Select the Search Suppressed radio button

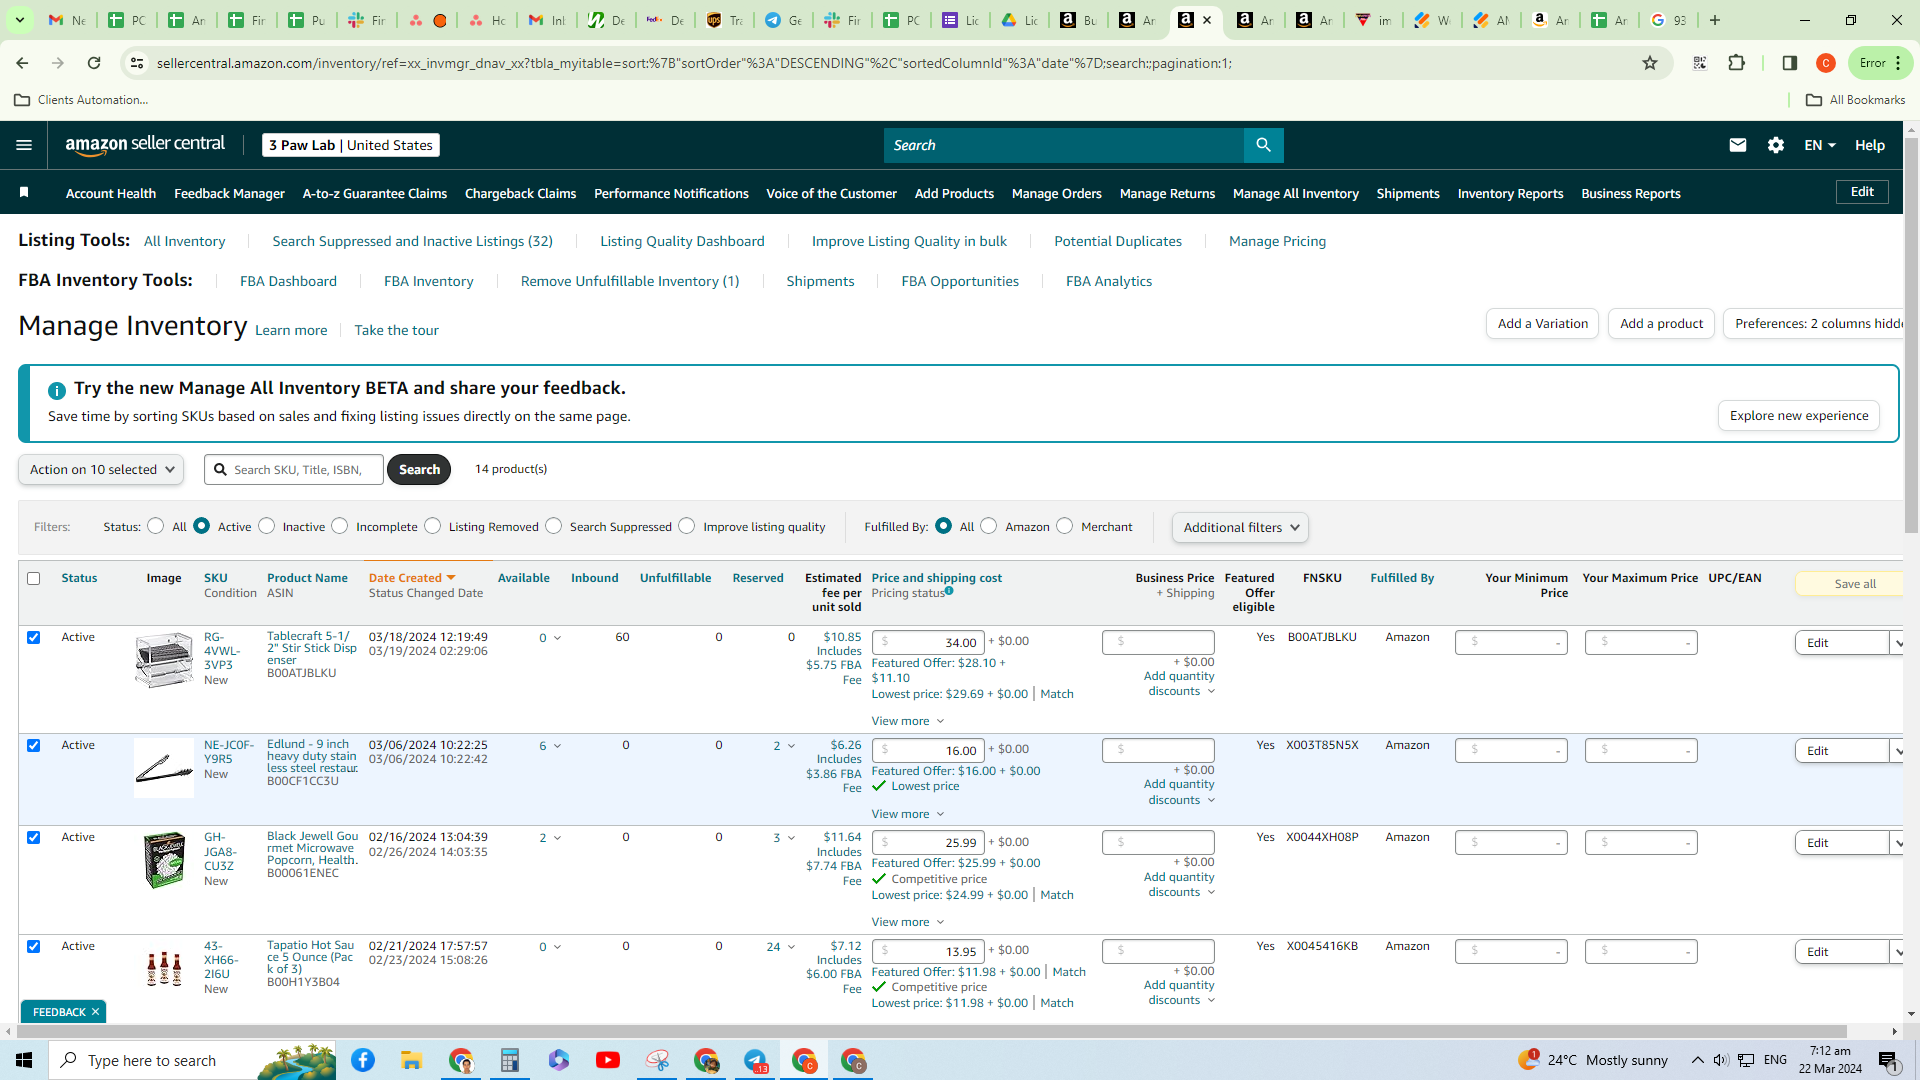(x=554, y=526)
